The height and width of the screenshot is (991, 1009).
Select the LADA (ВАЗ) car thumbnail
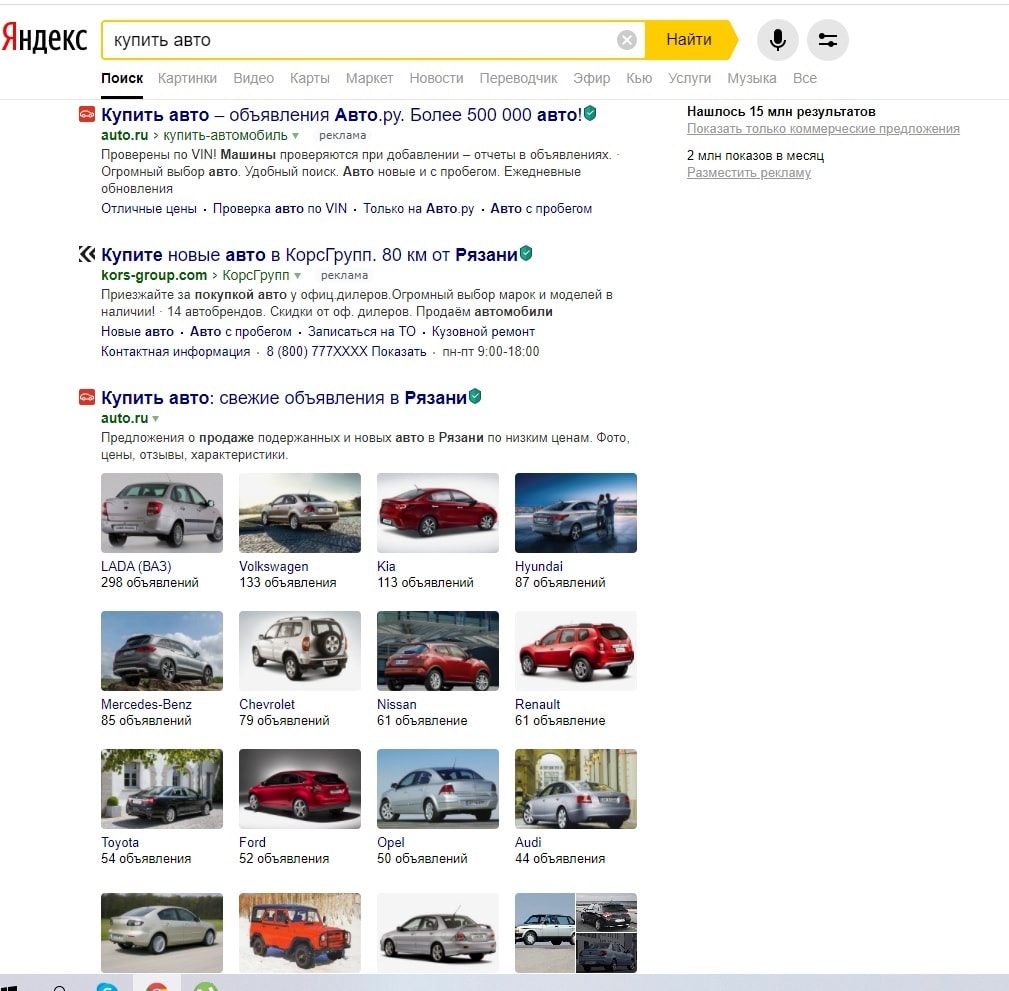coord(162,512)
